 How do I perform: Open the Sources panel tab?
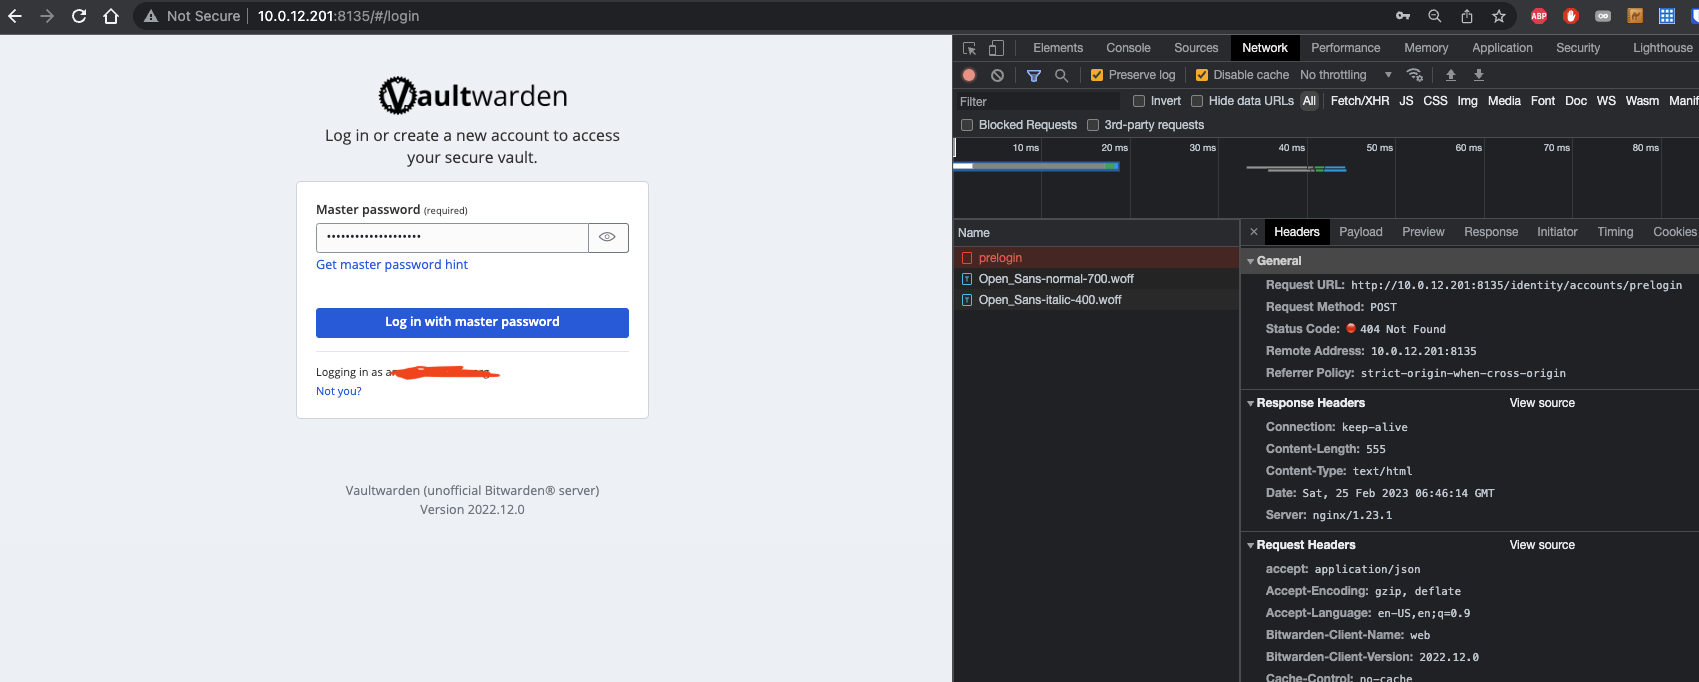[1196, 48]
